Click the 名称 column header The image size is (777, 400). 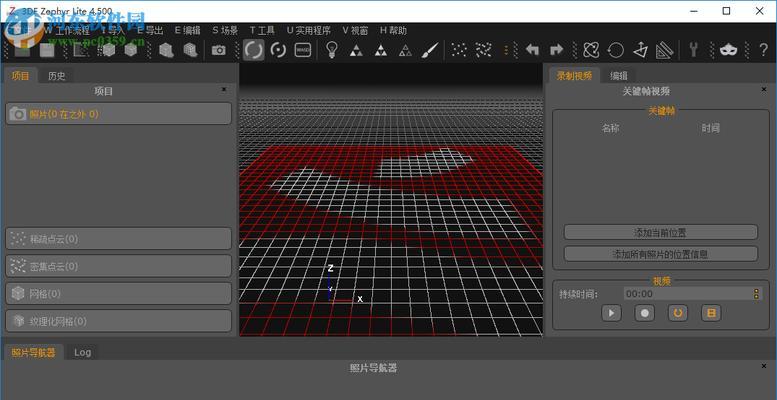(610, 128)
